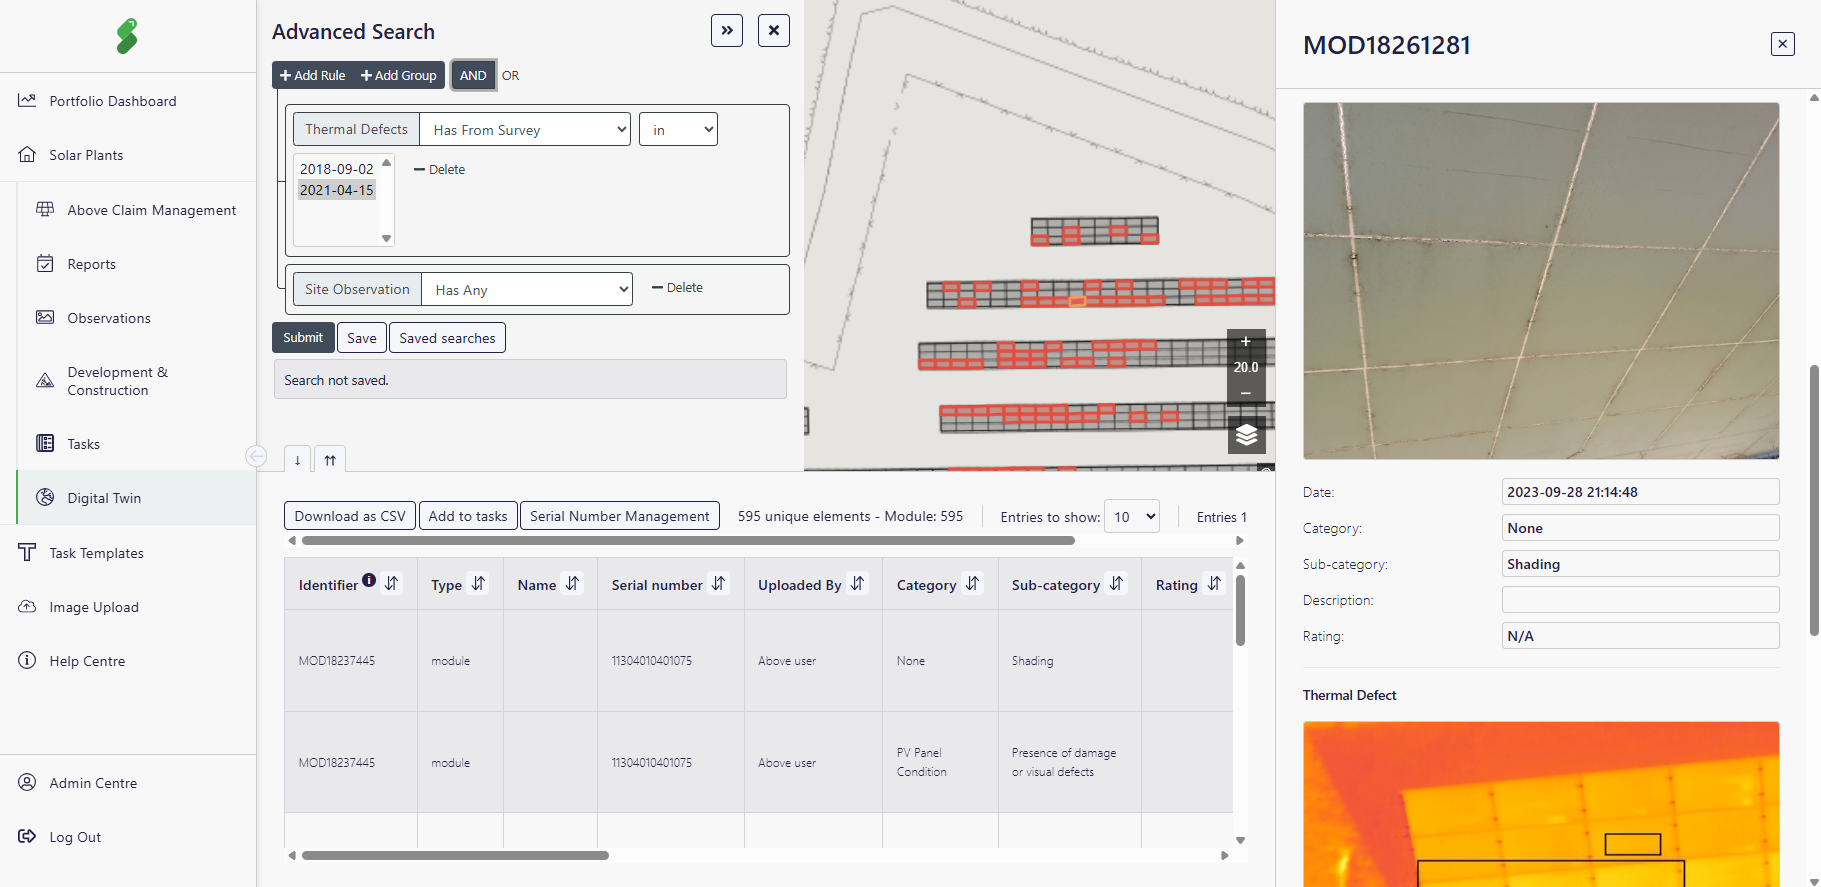Screen dimensions: 1821x887
Task: Click the Download as CSV button
Action: (x=350, y=516)
